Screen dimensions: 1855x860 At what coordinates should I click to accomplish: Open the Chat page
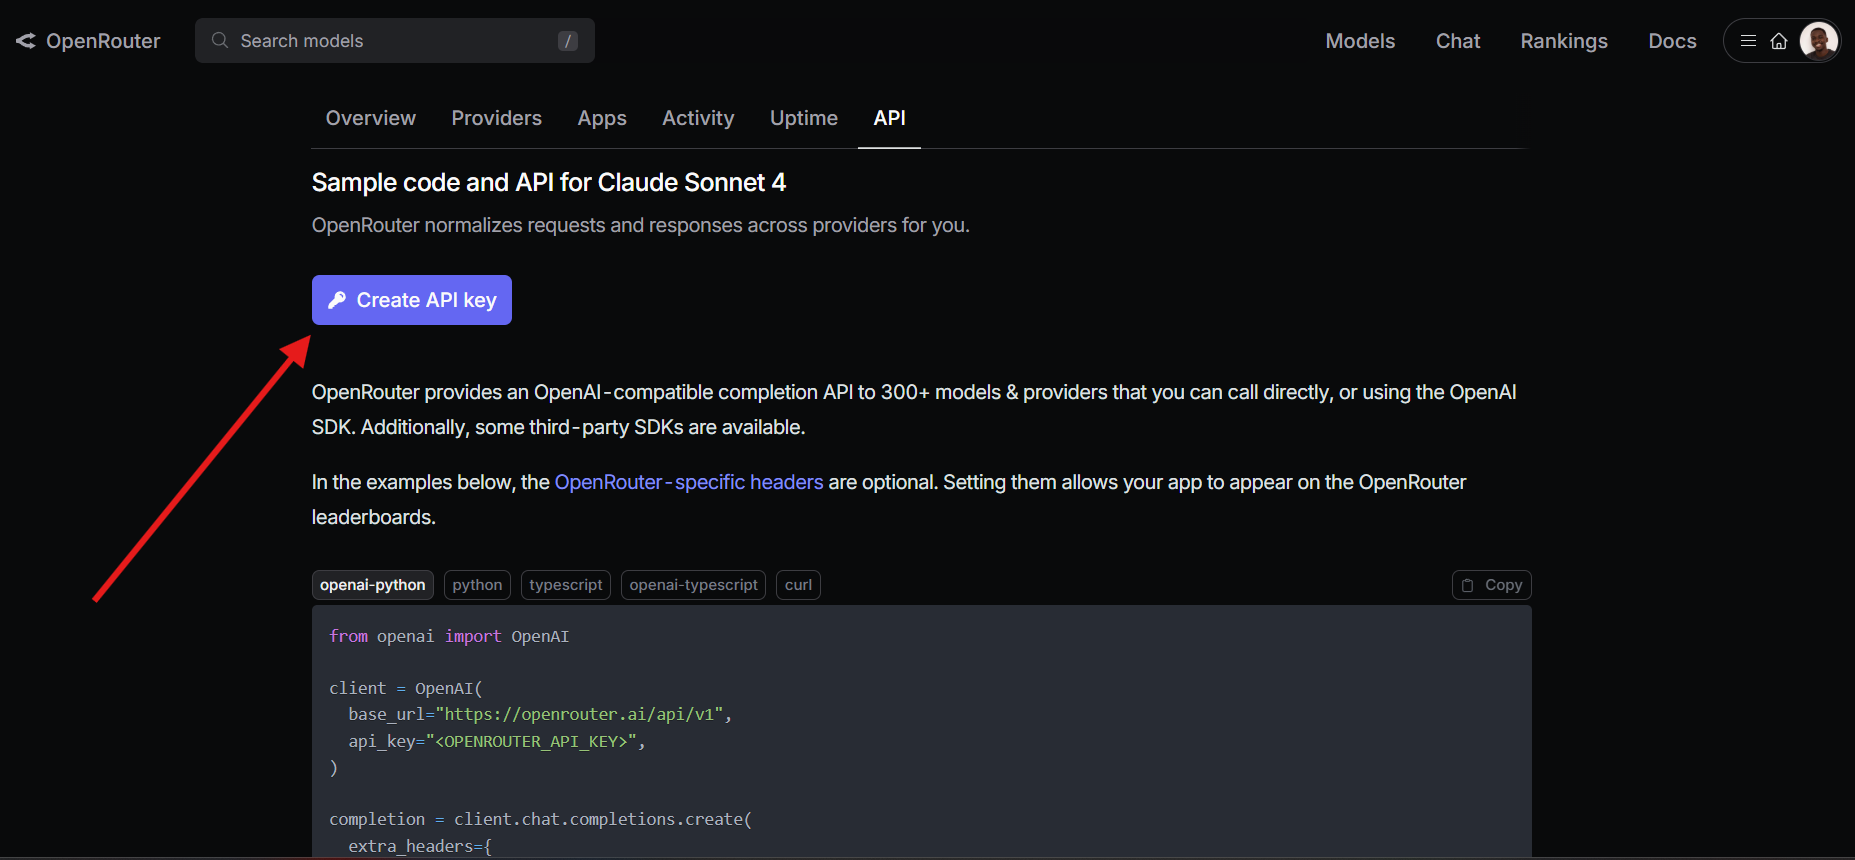point(1458,41)
